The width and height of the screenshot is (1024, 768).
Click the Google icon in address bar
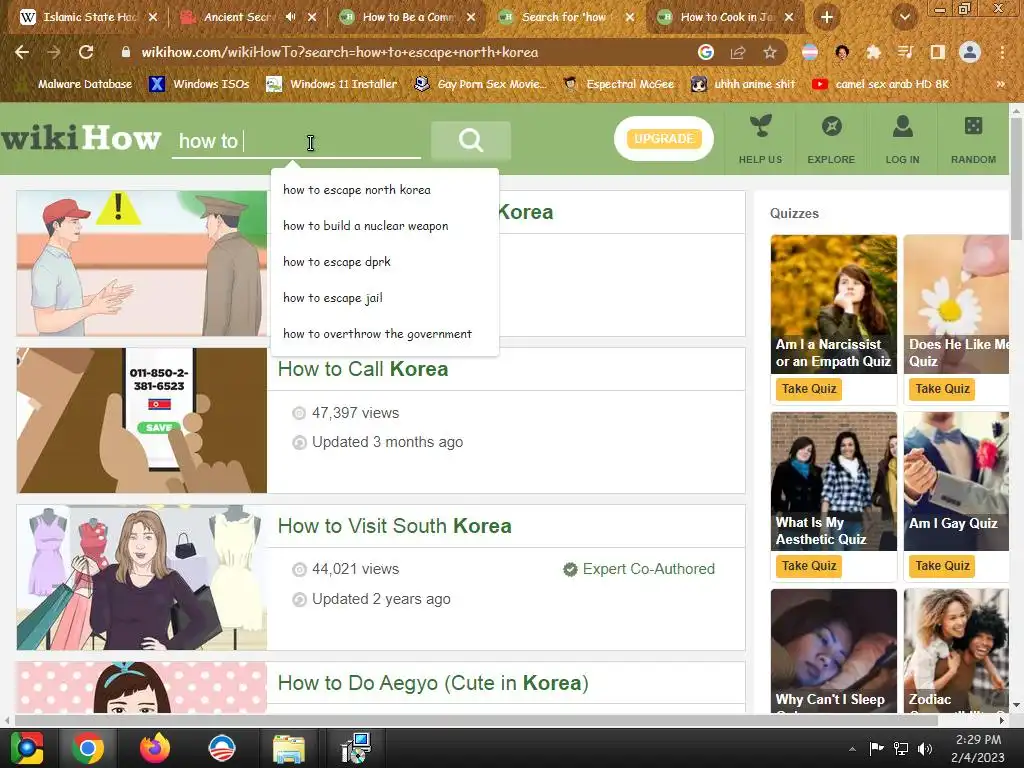coord(706,52)
